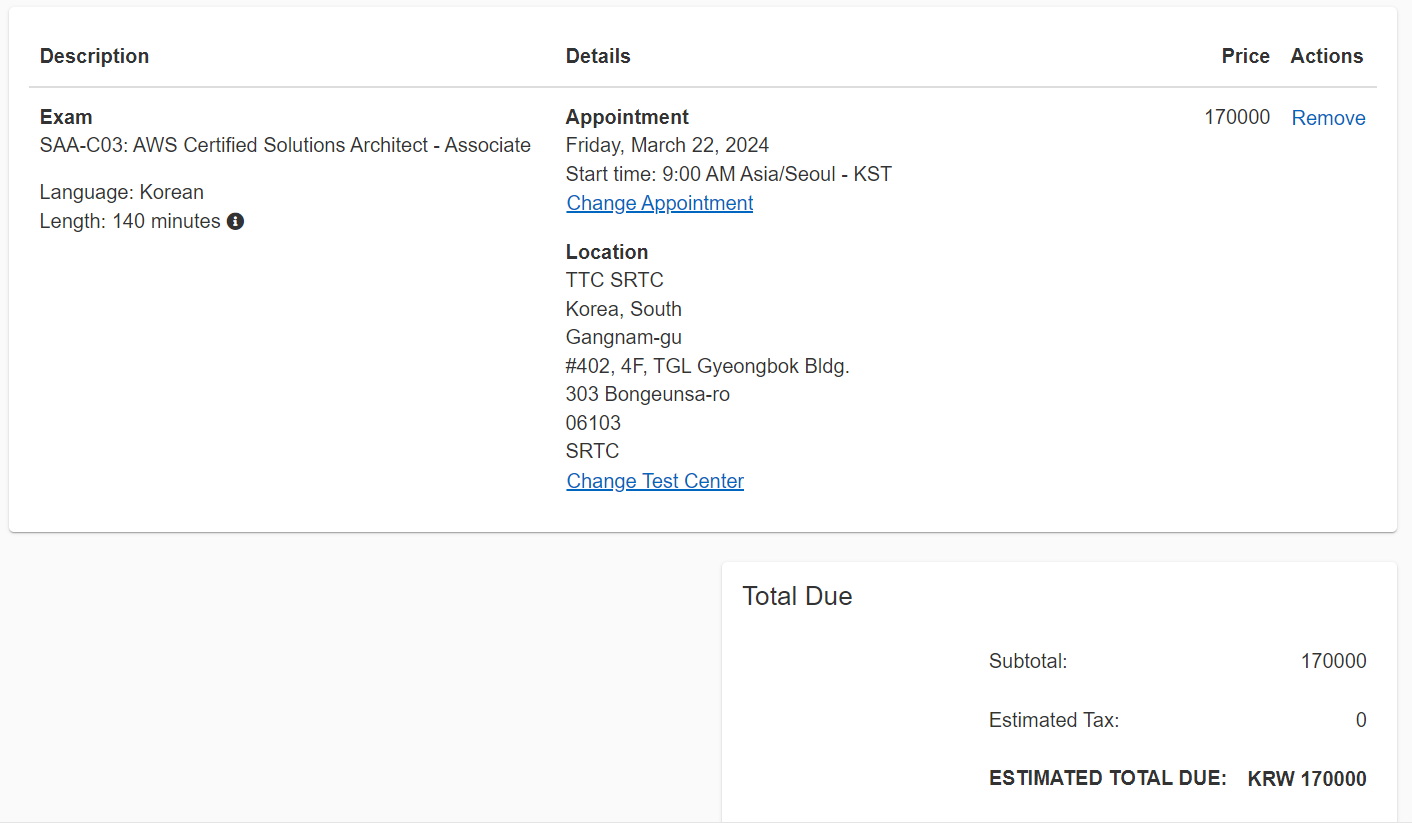Click the Price column header

pos(1245,56)
